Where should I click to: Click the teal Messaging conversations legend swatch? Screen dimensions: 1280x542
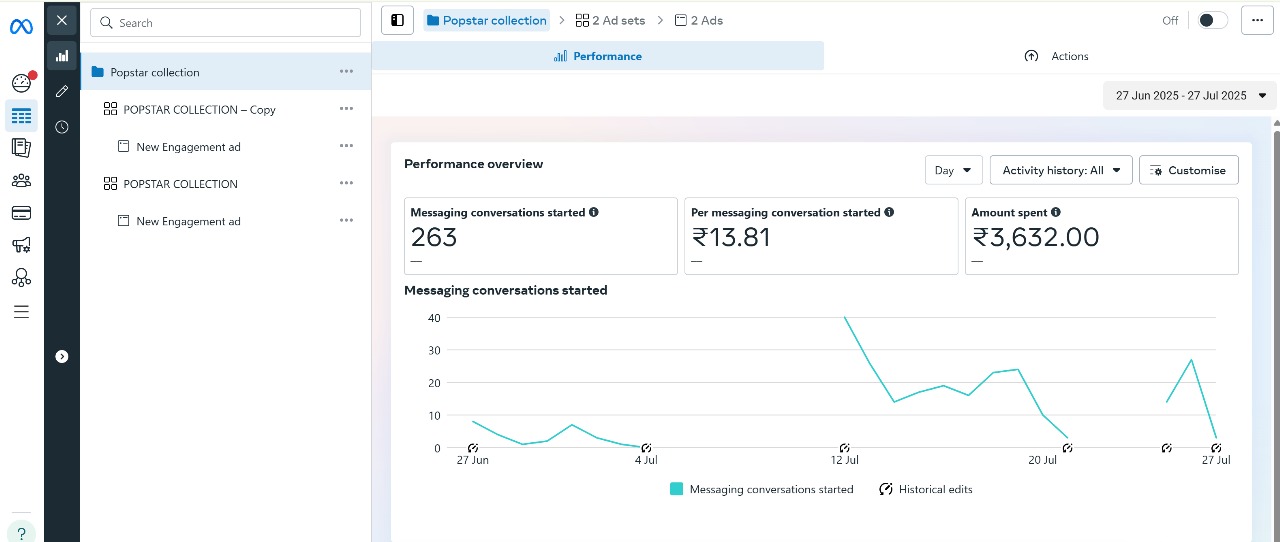pyautogui.click(x=677, y=489)
